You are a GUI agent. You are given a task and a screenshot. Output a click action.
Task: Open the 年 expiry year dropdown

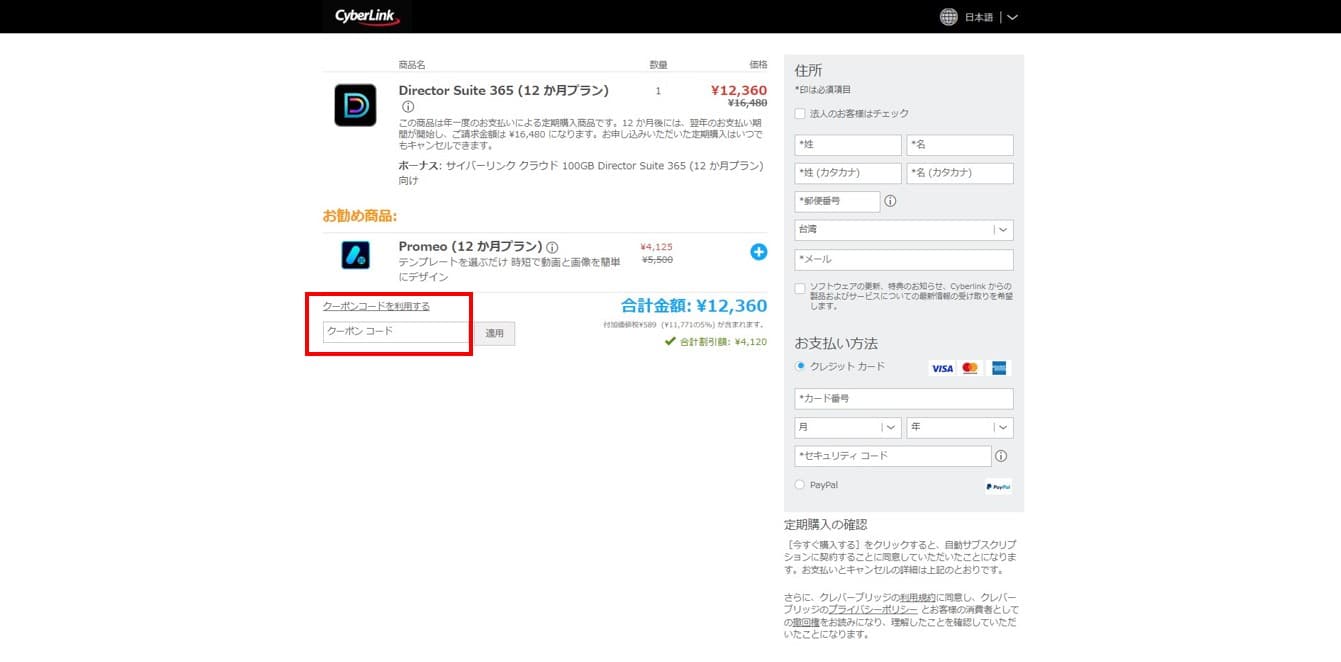[x=960, y=427]
